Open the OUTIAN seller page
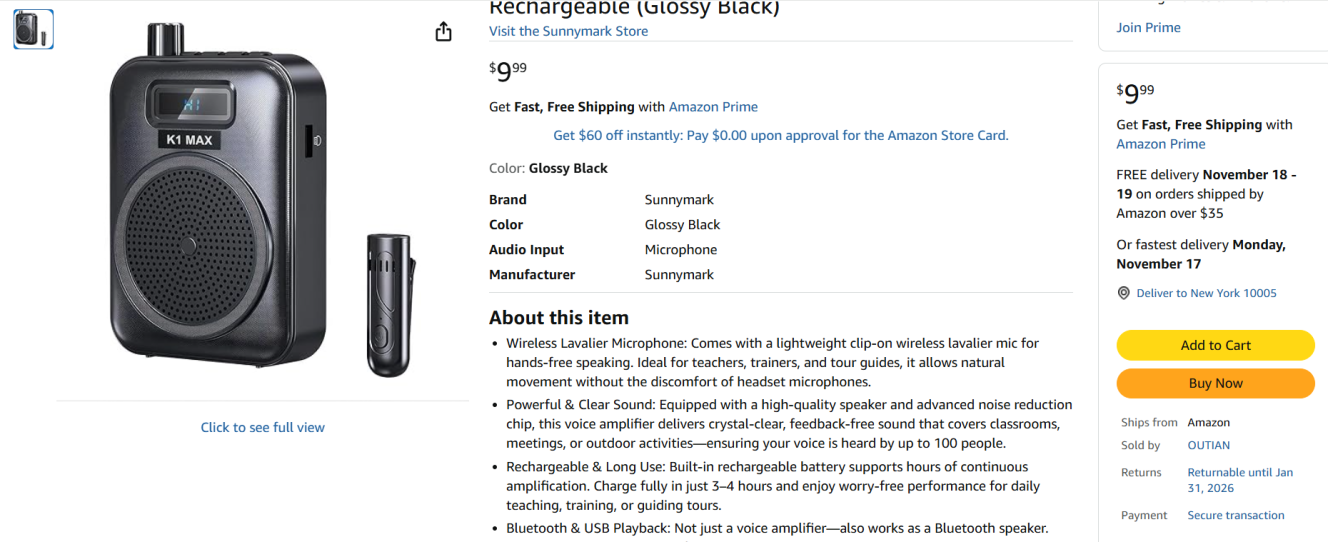This screenshot has height=542, width=1328. coord(1208,445)
